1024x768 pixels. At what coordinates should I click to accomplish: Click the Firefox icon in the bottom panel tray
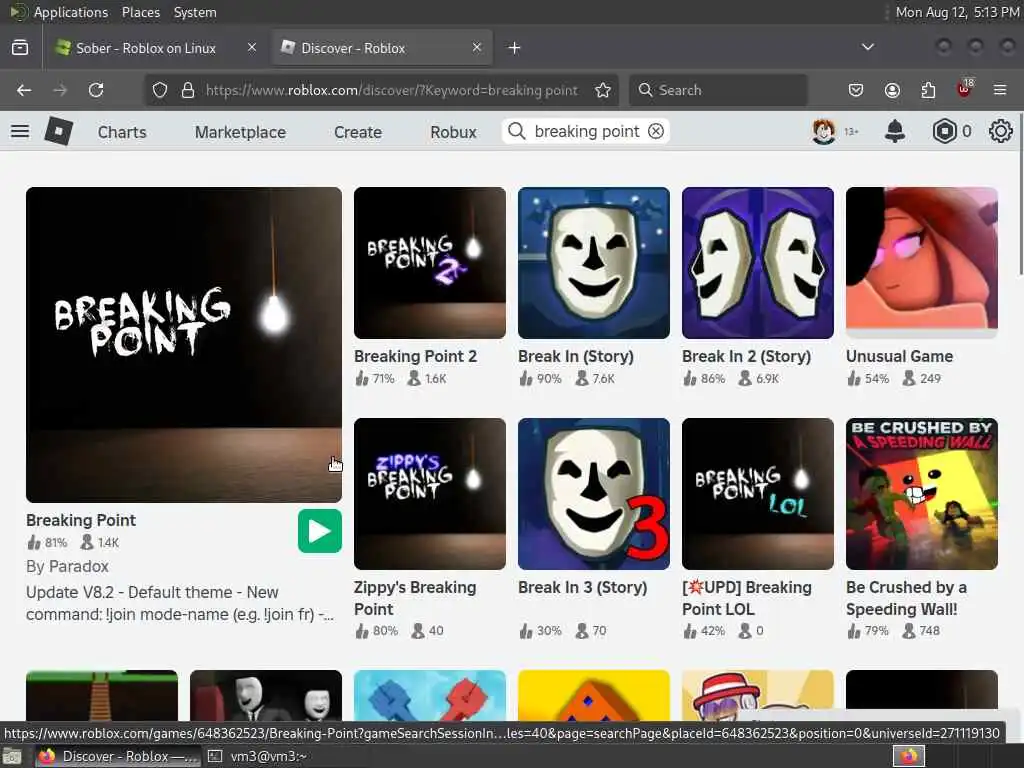909,756
